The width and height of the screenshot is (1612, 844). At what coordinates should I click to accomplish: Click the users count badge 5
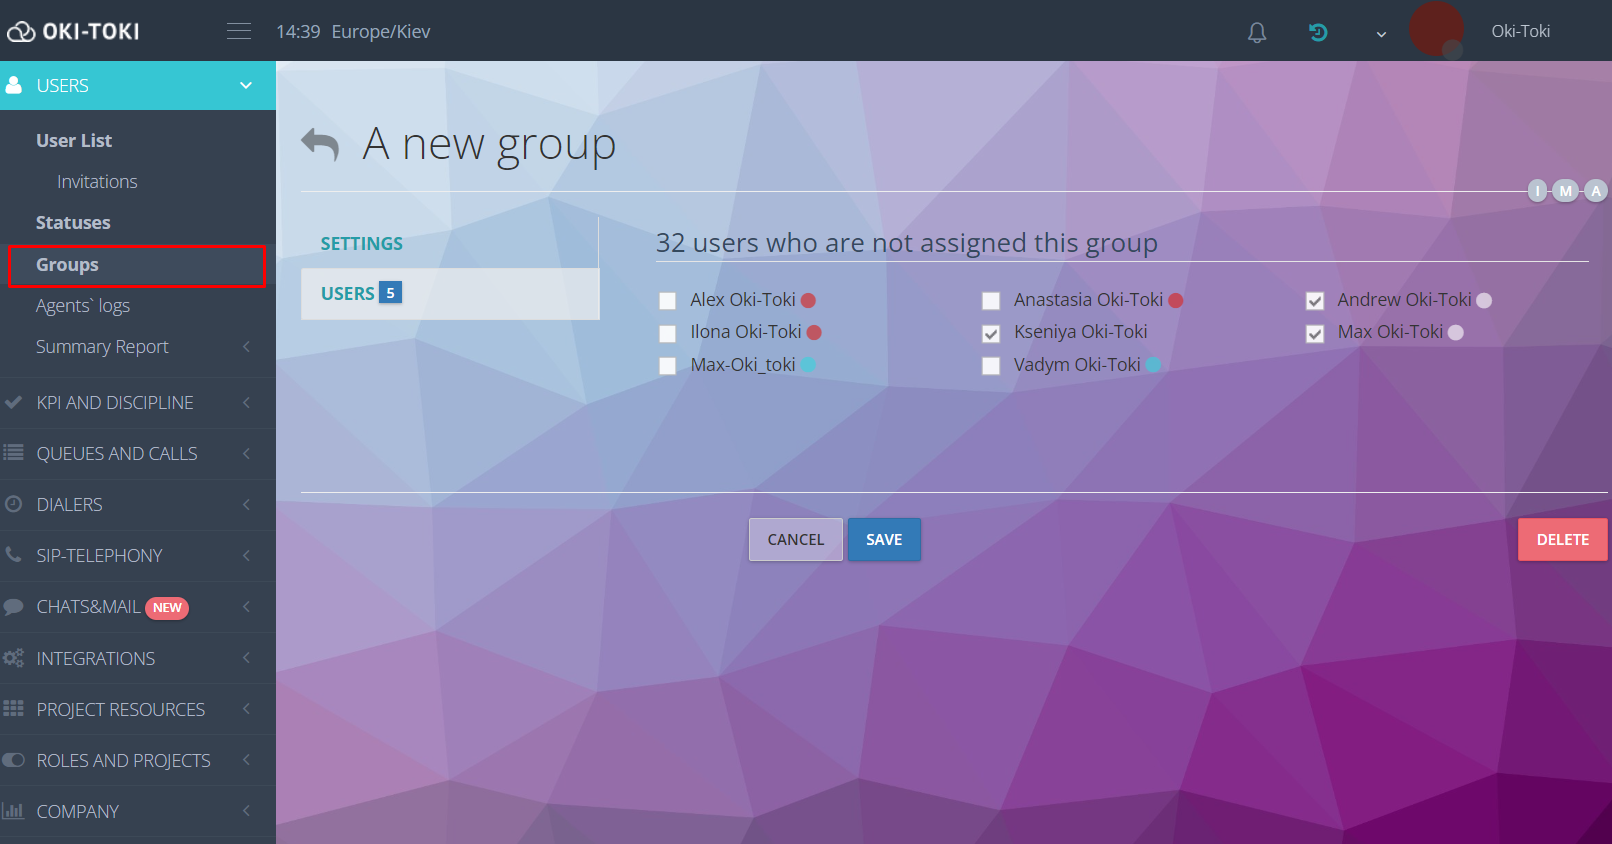[x=391, y=293]
